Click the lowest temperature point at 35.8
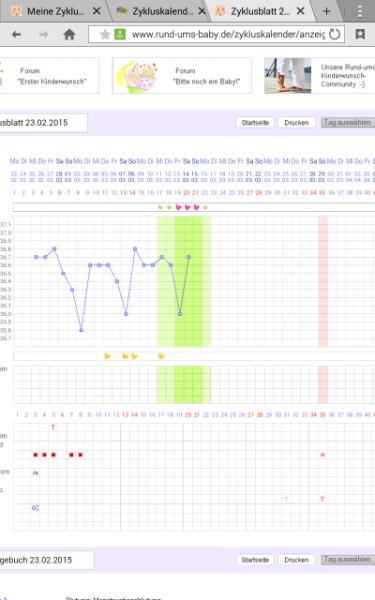This screenshot has width=375, height=600. click(81, 330)
